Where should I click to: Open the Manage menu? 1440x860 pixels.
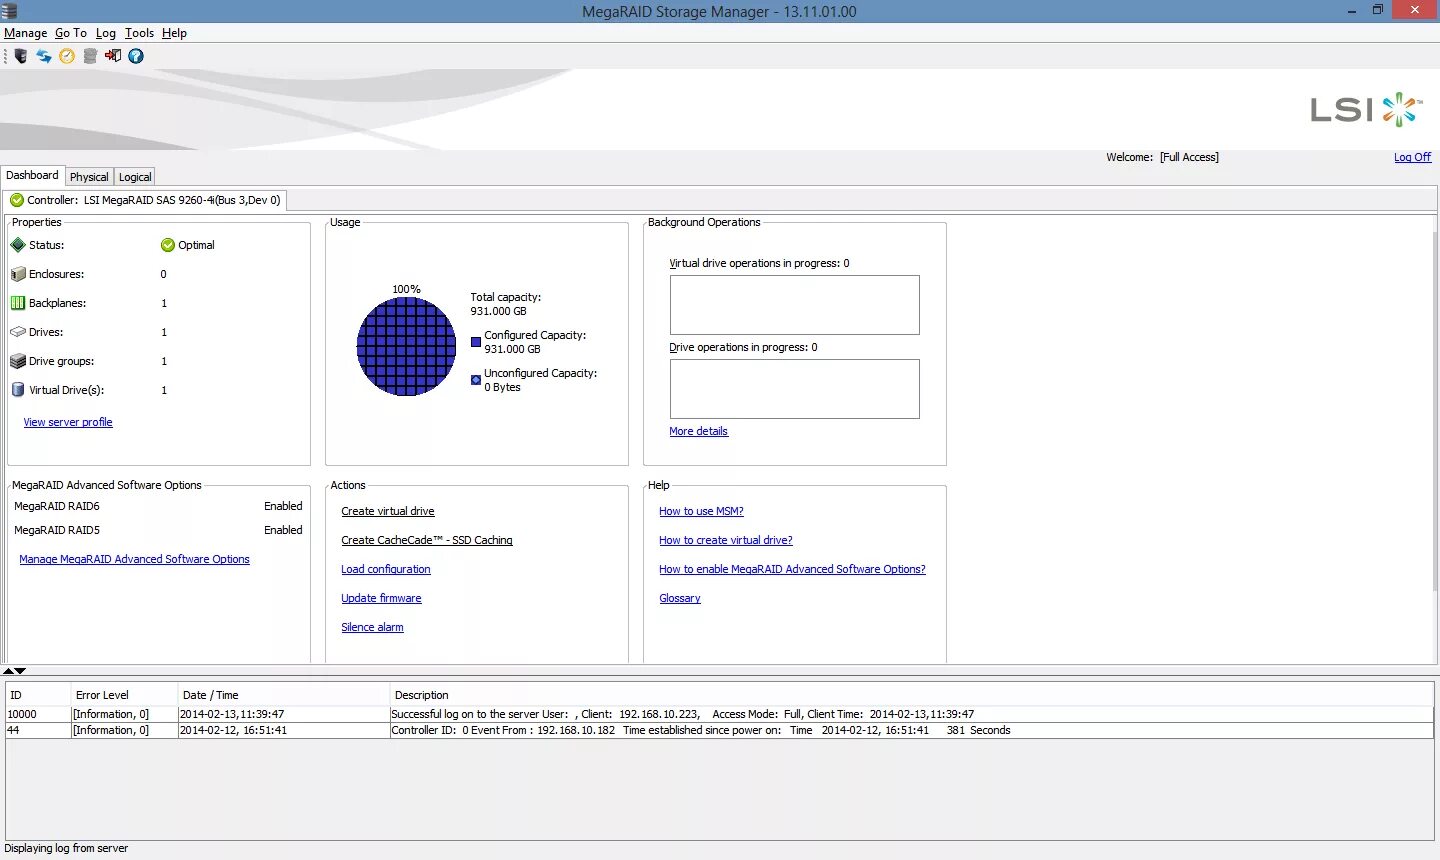[25, 33]
